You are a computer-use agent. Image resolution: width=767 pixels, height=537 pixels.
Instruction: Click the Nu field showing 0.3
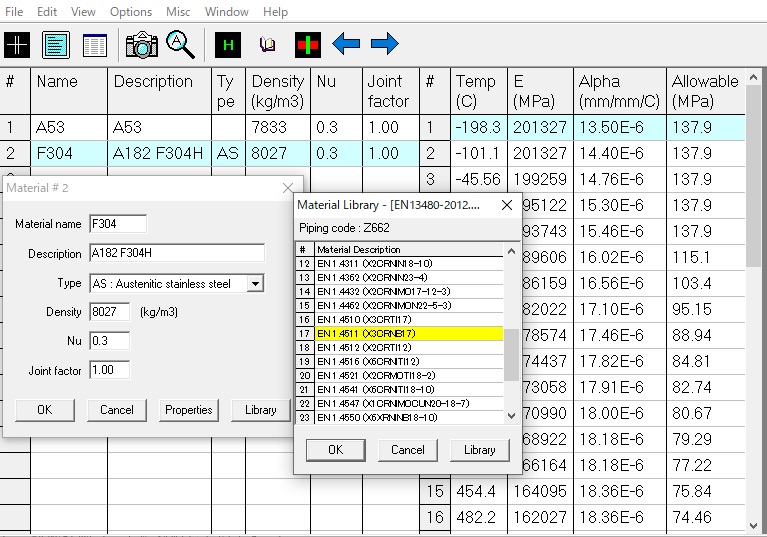click(x=110, y=340)
